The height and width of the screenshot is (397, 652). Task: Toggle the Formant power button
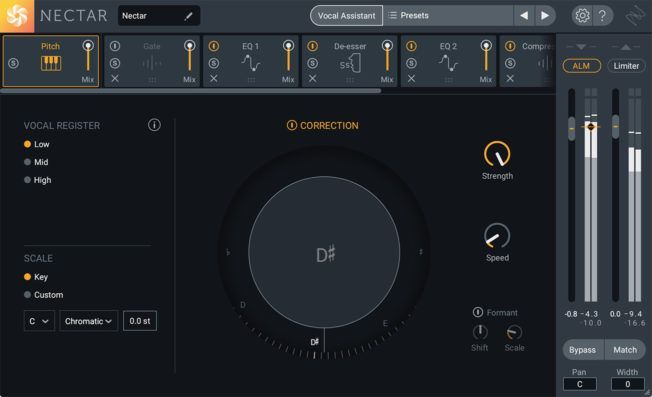tap(478, 312)
